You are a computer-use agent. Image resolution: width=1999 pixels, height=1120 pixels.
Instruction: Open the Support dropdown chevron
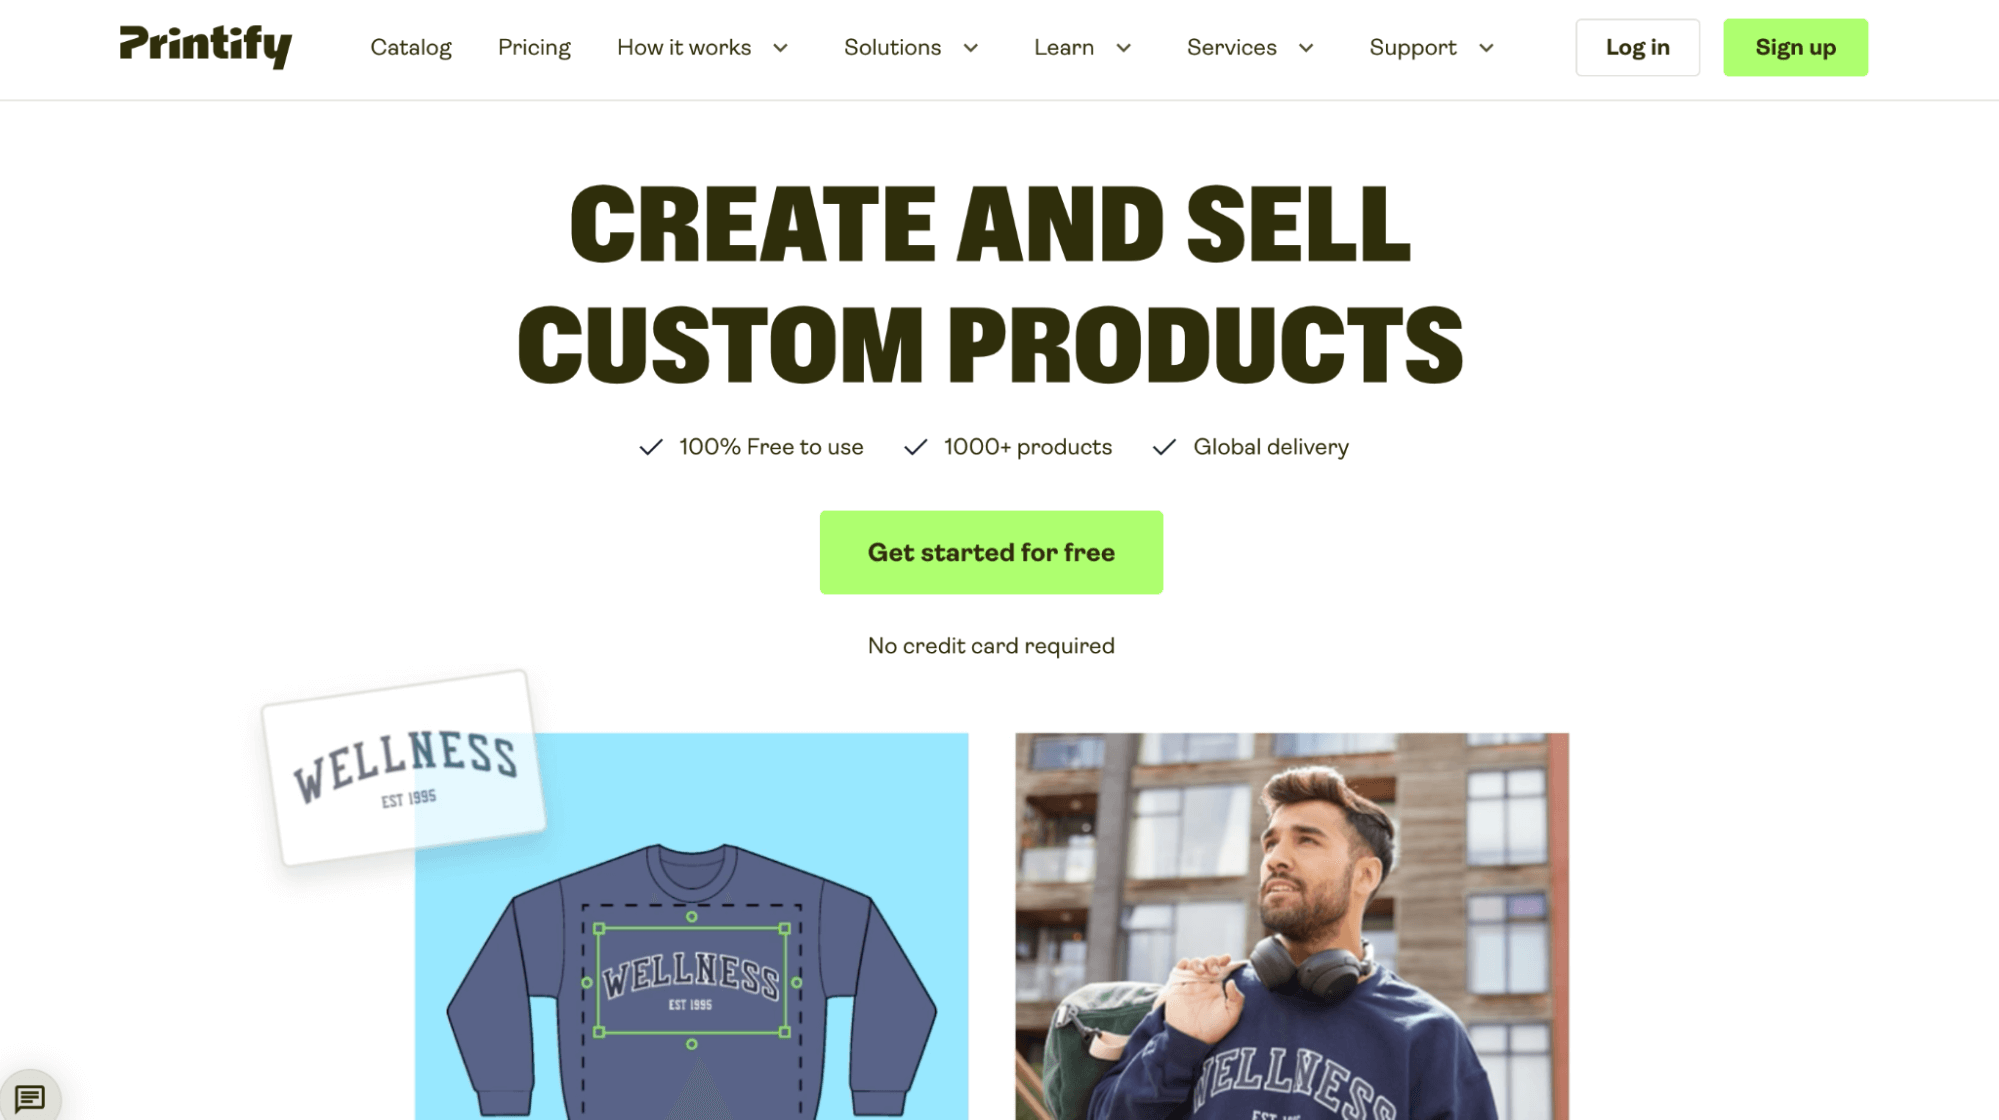1487,48
